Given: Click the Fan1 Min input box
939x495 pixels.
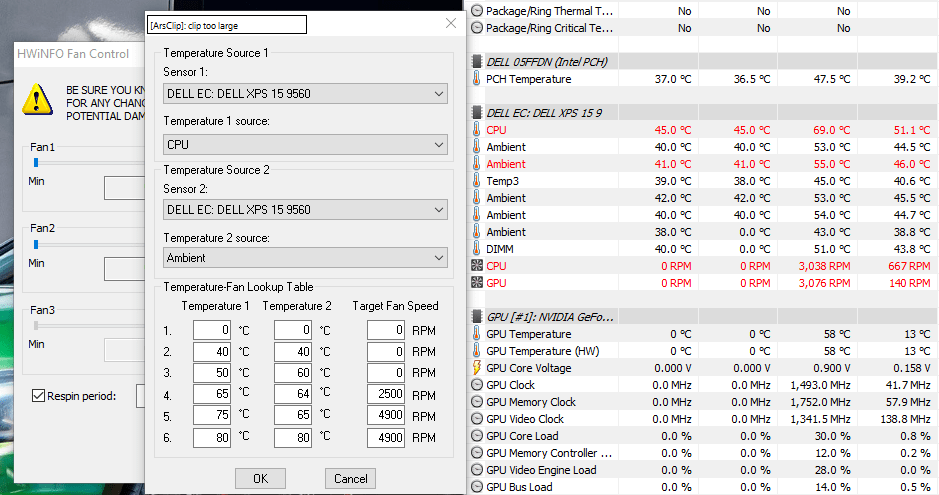Looking at the screenshot, I should point(125,188).
